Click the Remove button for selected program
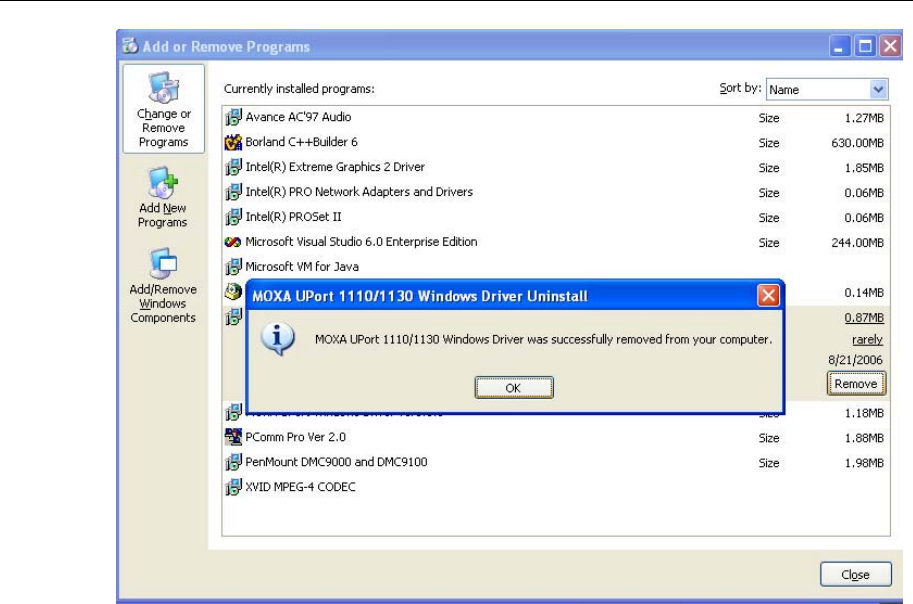913x604 pixels. (x=856, y=383)
